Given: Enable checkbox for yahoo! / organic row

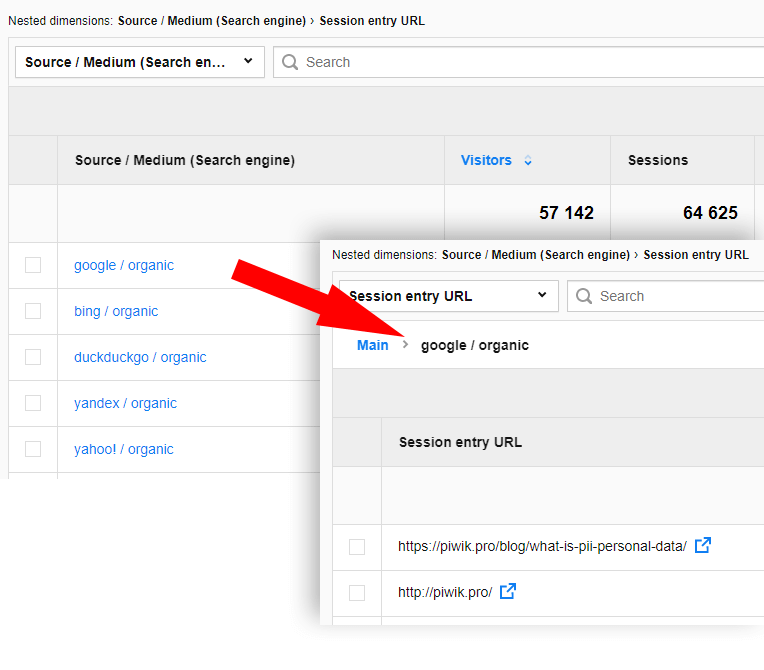Looking at the screenshot, I should [x=33, y=449].
